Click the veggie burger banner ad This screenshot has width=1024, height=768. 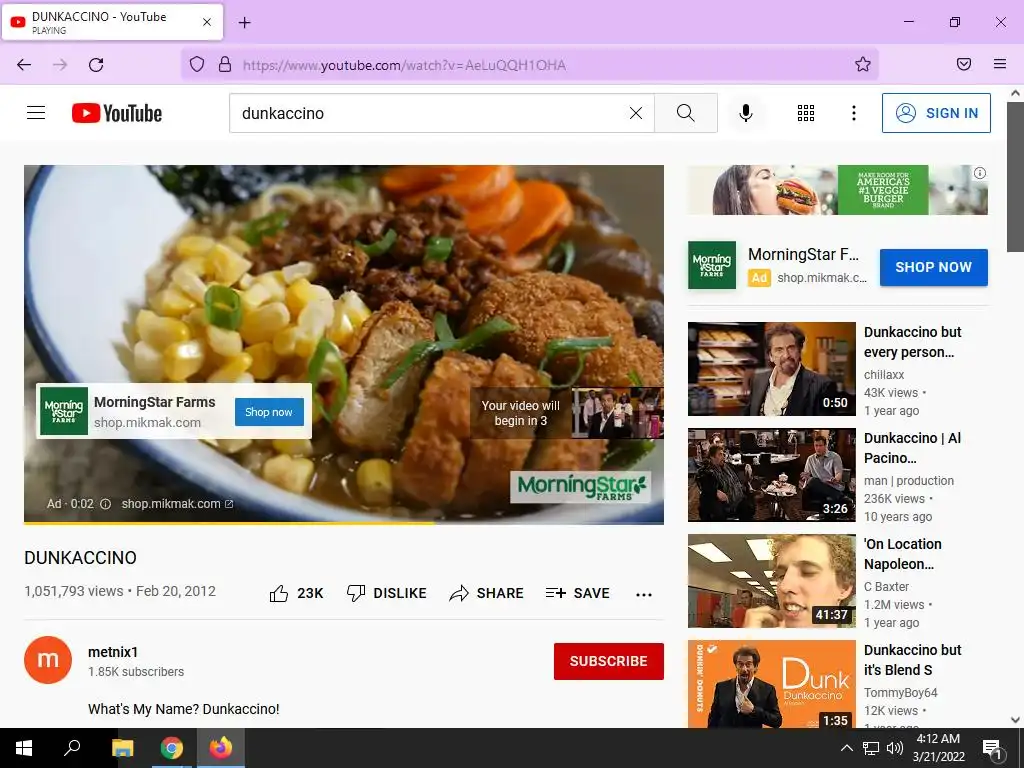(837, 190)
